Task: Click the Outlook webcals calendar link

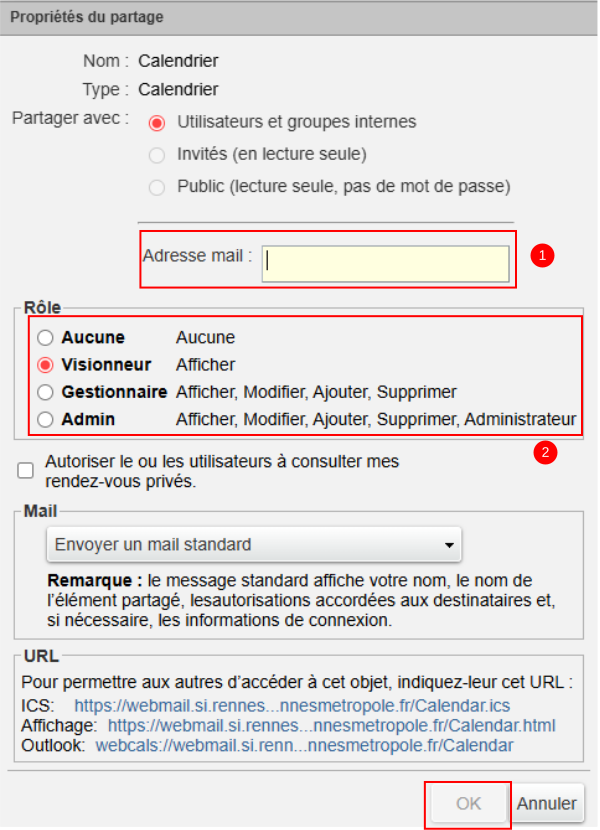Action: 304,745
